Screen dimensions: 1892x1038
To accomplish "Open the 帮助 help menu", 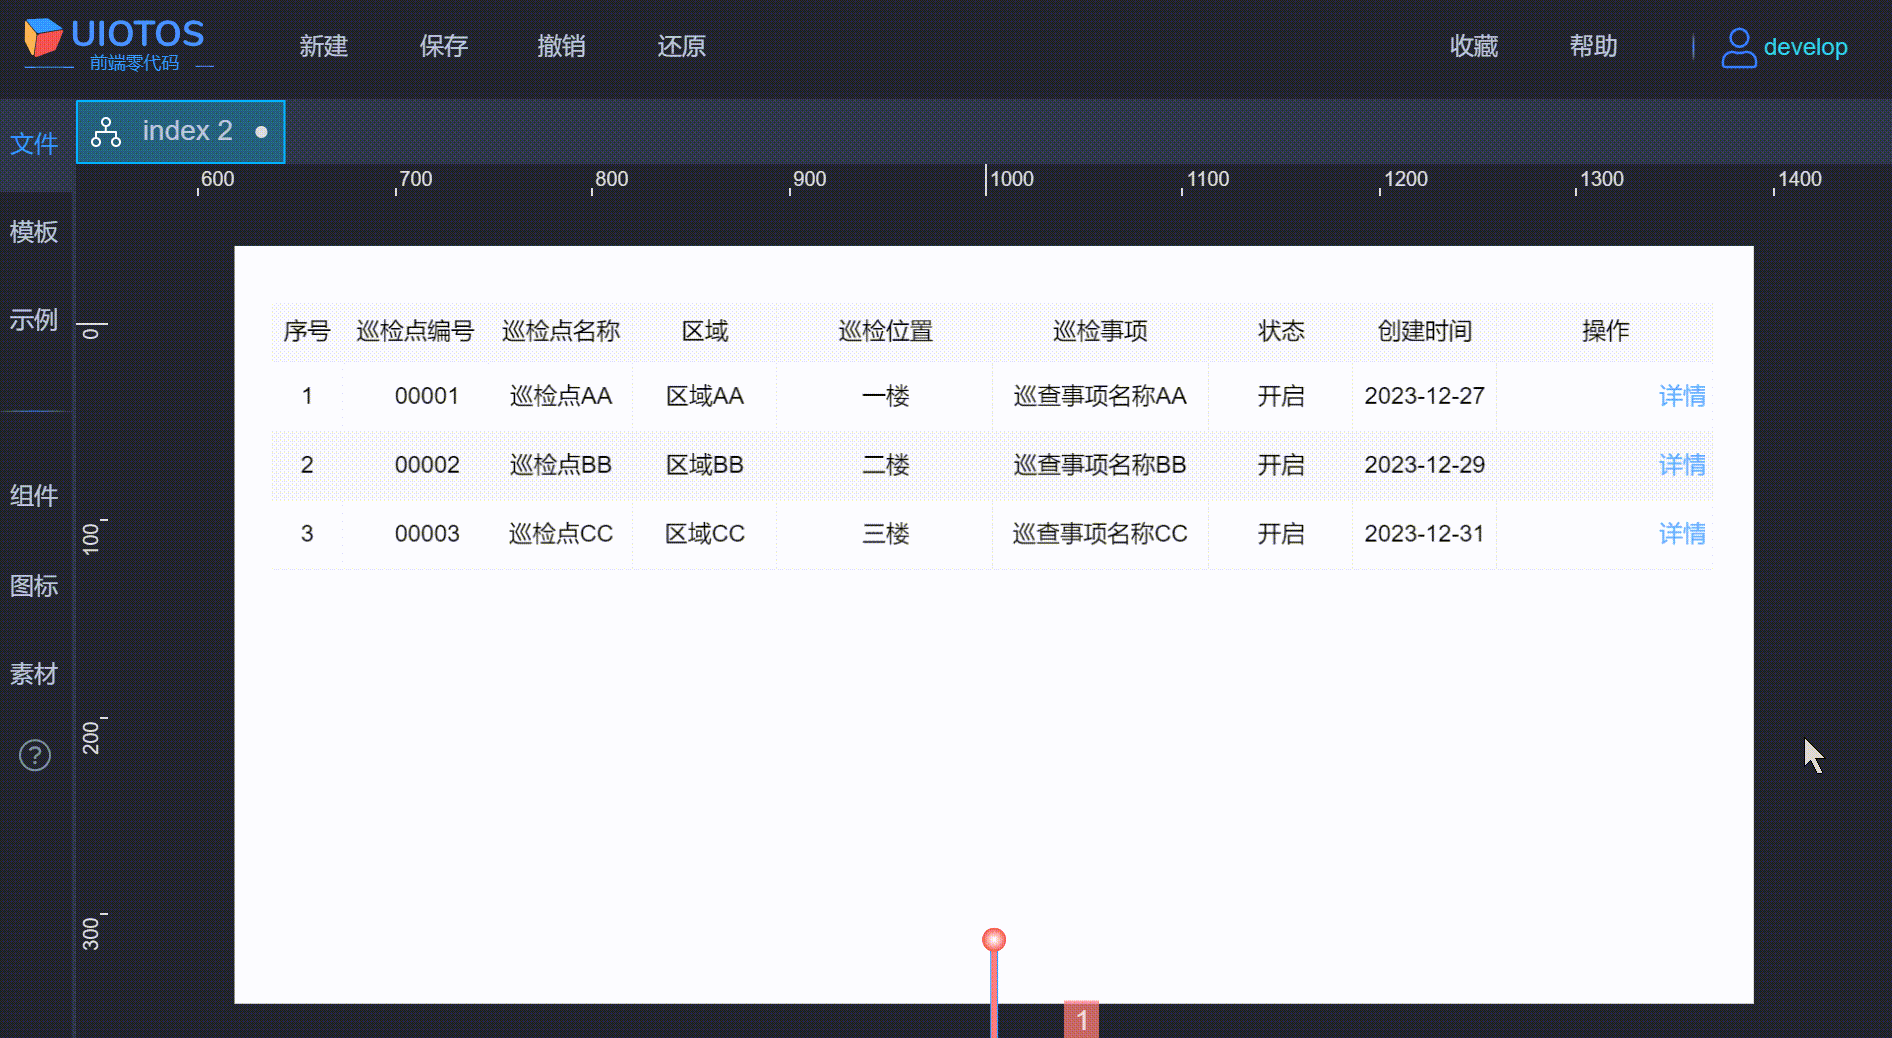I will pyautogui.click(x=1593, y=46).
